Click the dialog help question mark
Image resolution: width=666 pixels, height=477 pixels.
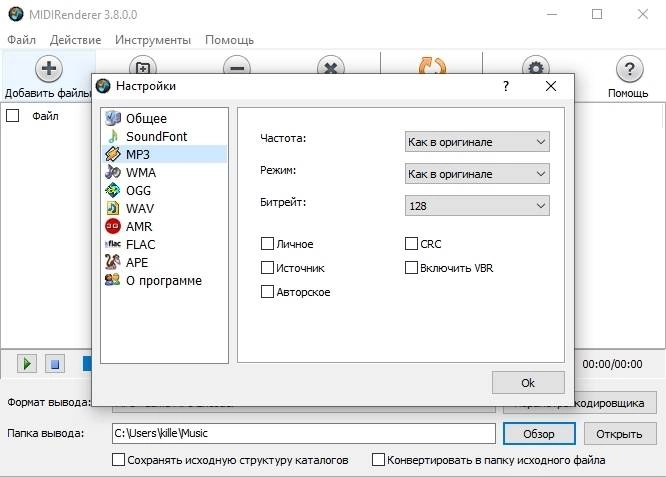(x=505, y=86)
